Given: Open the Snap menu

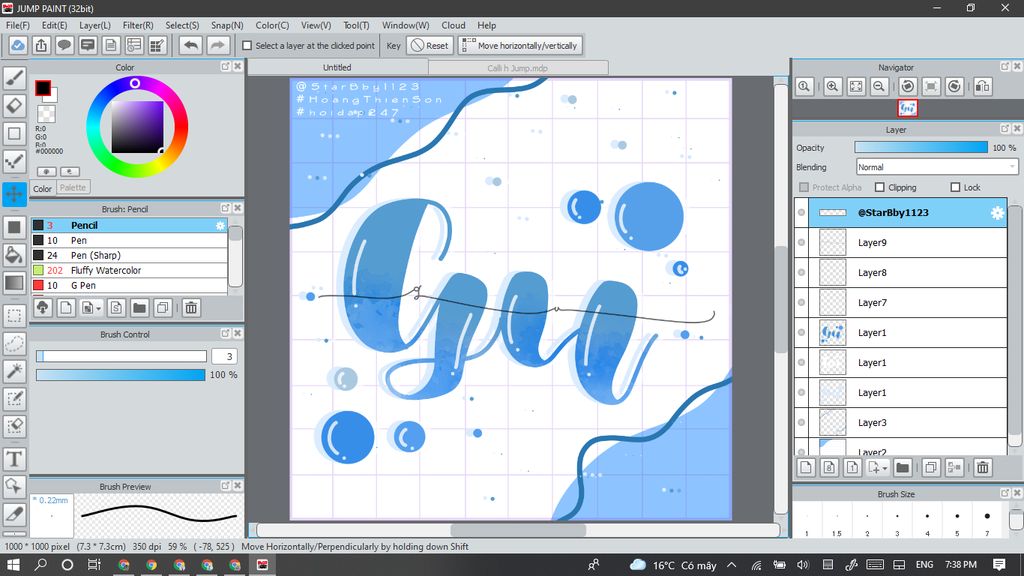Looking at the screenshot, I should pos(227,25).
